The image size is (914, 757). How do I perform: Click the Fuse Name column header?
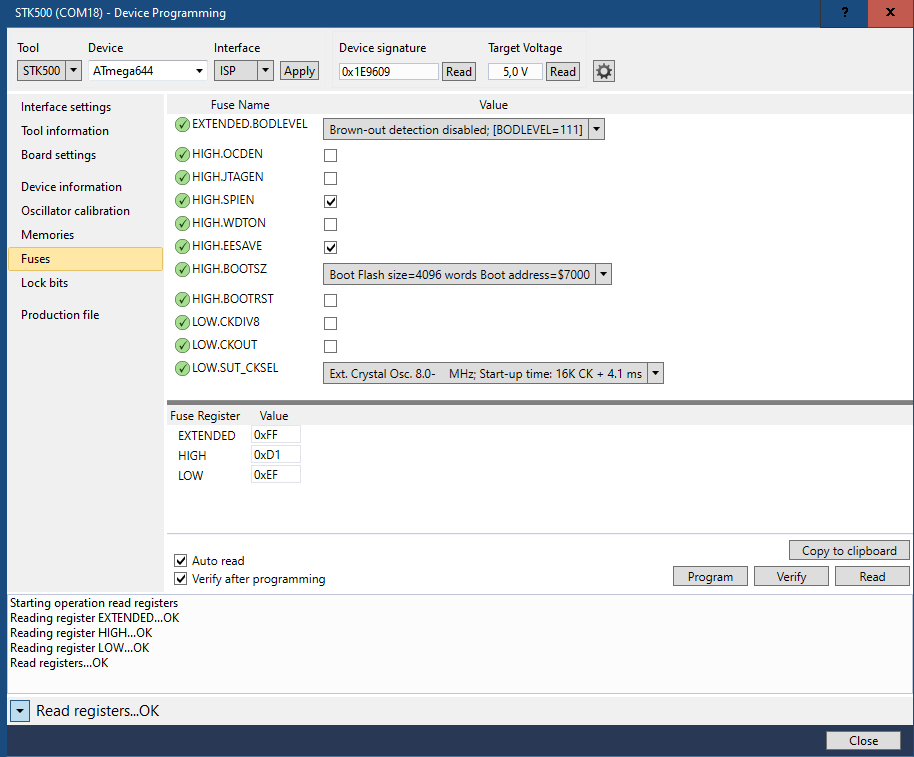(240, 105)
